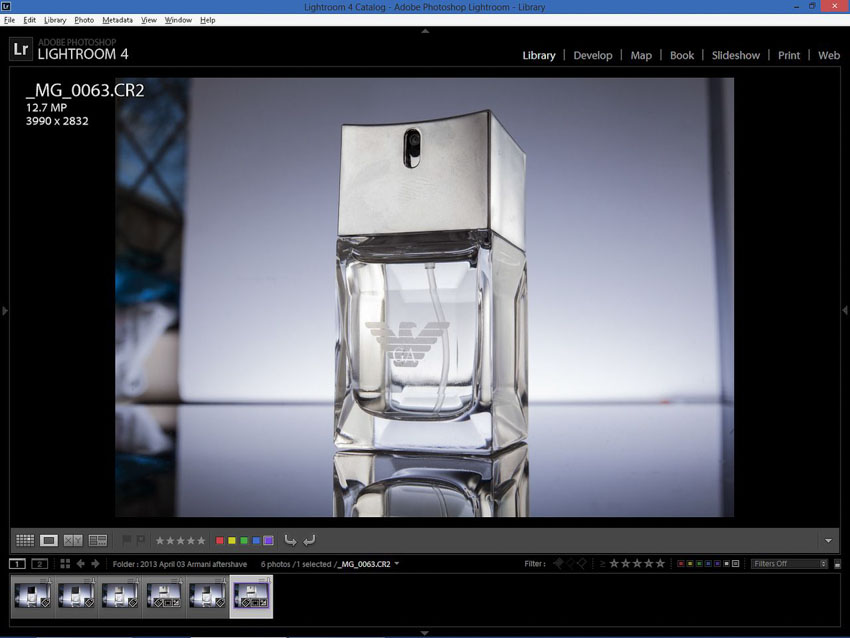This screenshot has height=638, width=850.
Task: Open the File menu
Action: tap(9, 20)
